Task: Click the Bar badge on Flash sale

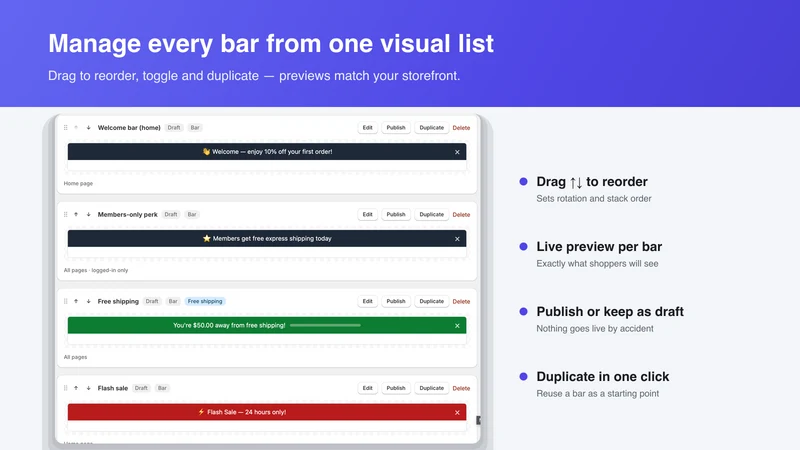Action: 162,388
